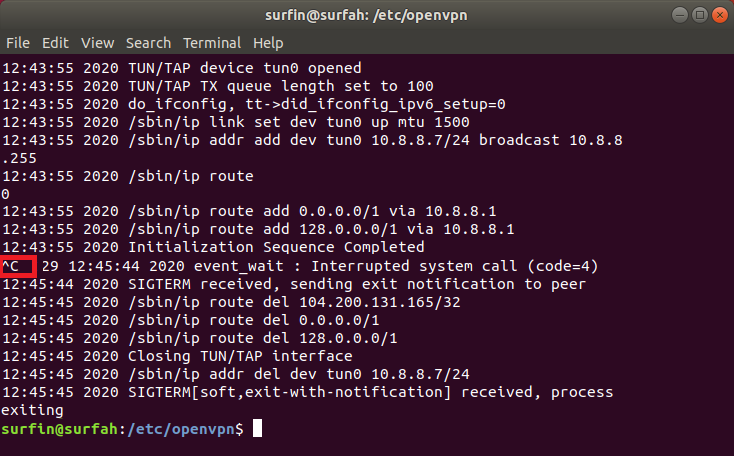Open the Terminal menu
Viewport: 734px width, 456px height.
tap(212, 44)
